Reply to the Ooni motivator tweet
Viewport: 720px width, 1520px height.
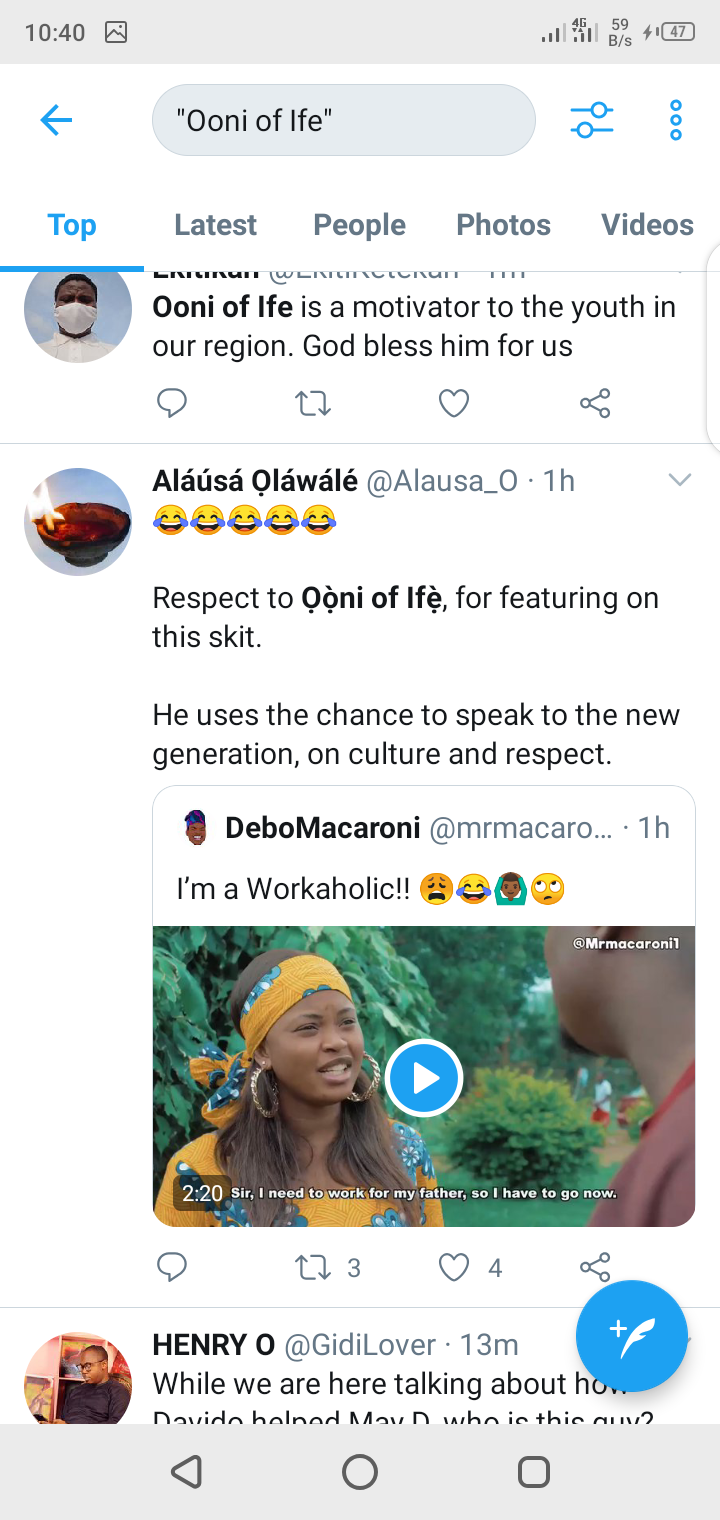pos(172,403)
